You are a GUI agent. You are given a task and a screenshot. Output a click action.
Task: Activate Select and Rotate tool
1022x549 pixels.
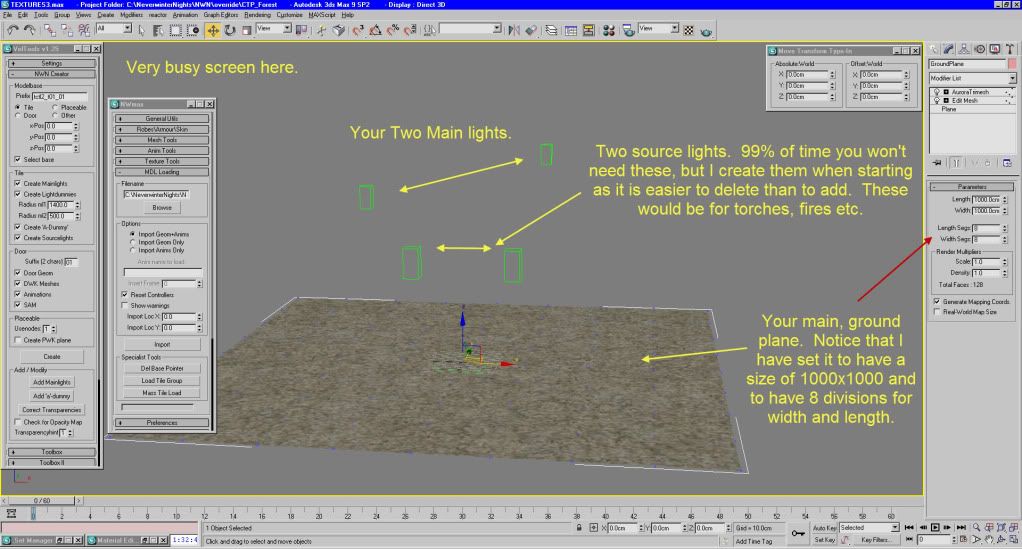point(230,30)
